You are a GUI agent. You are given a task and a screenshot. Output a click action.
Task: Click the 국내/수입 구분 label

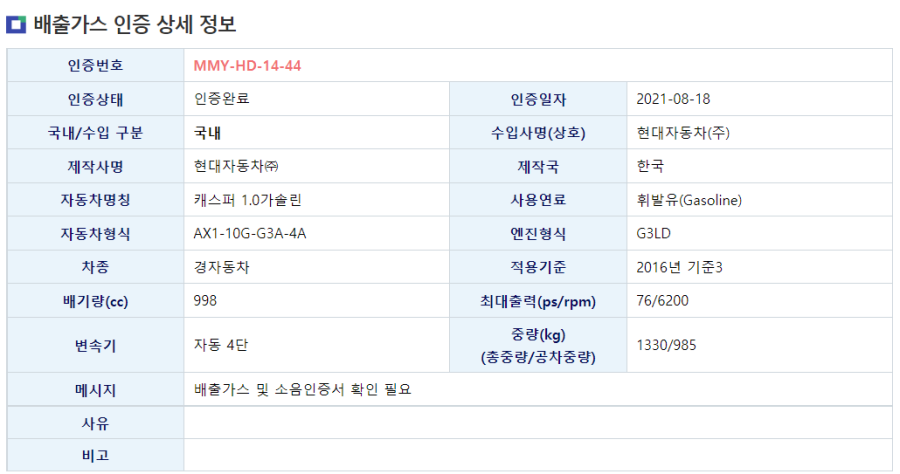pyautogui.click(x=95, y=133)
